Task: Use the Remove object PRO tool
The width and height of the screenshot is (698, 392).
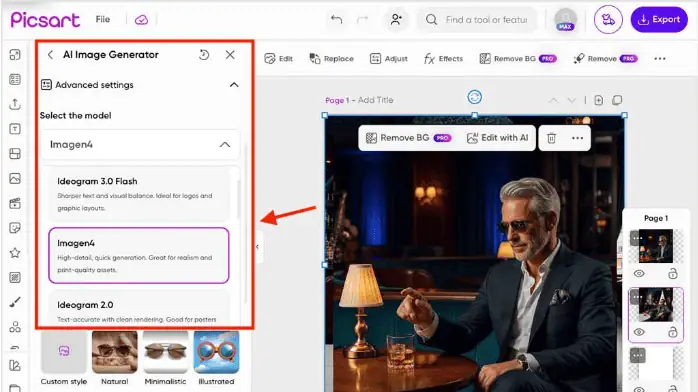Action: click(605, 59)
